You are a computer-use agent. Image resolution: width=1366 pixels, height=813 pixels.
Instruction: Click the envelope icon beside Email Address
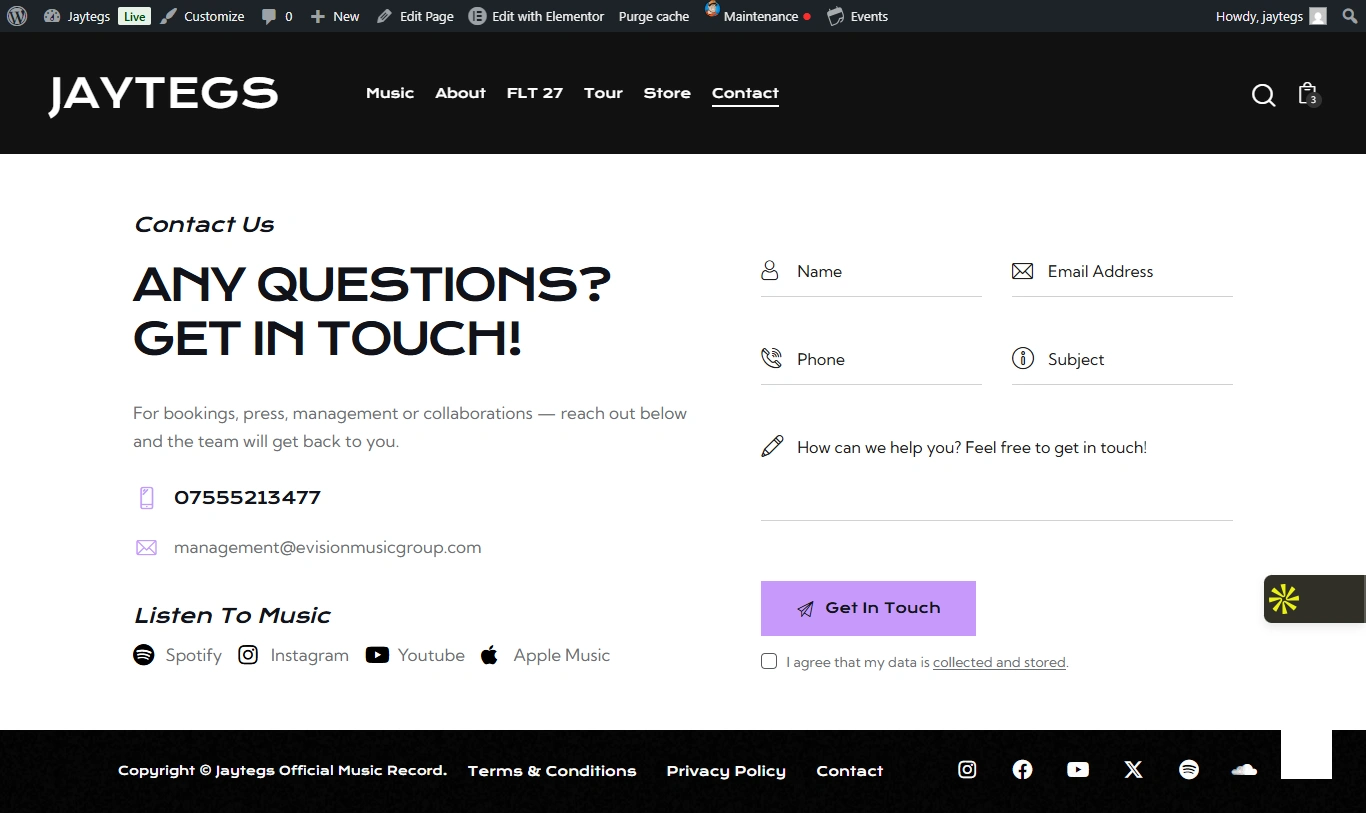(x=1022, y=271)
